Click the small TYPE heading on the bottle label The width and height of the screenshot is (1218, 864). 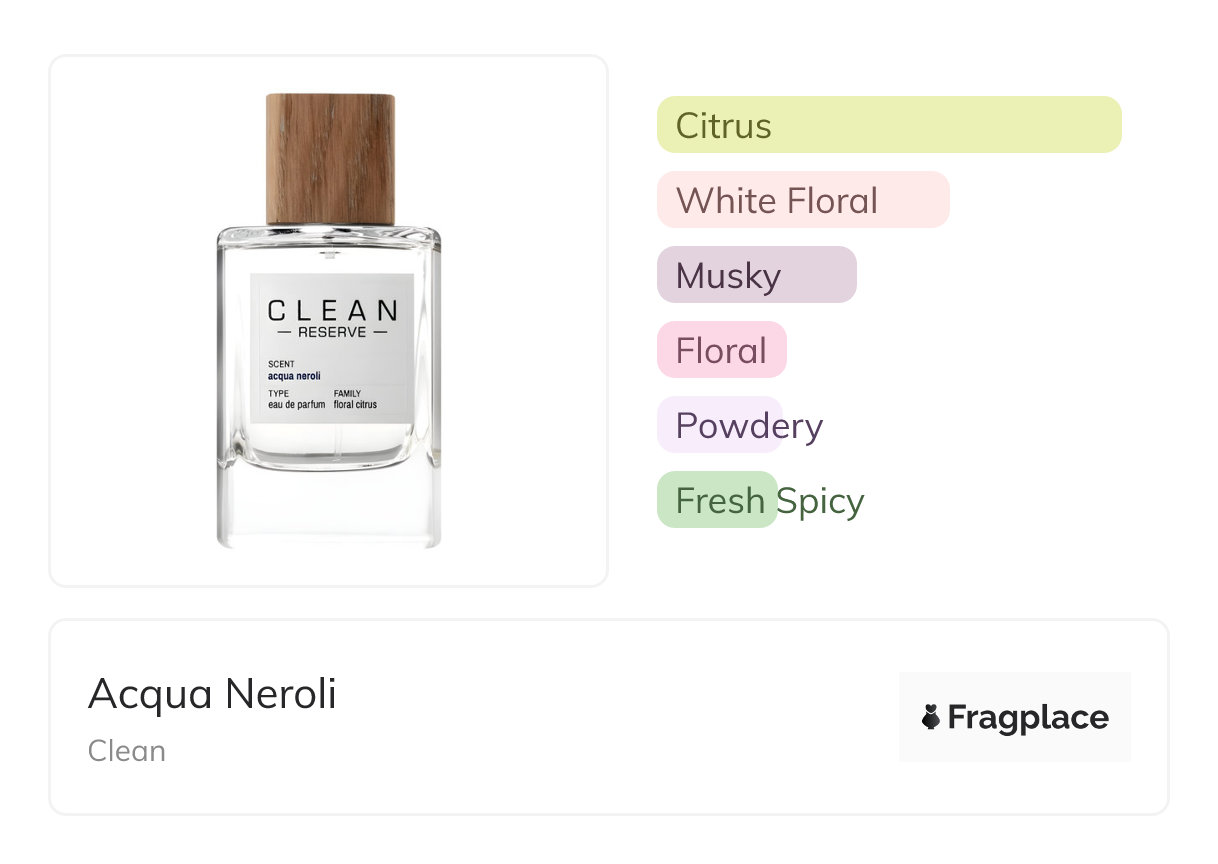click(x=278, y=394)
